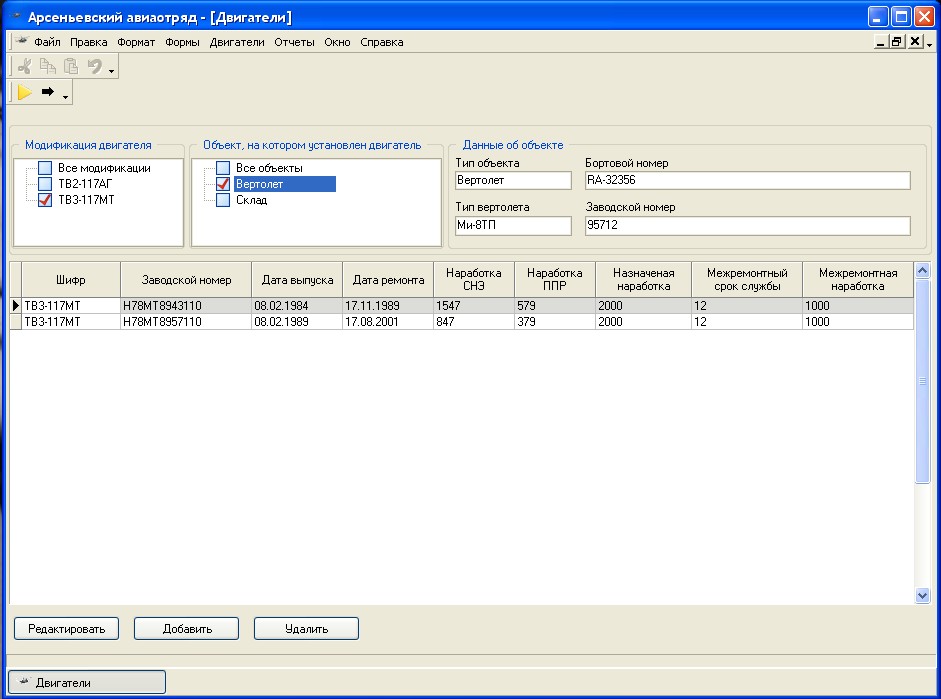The width and height of the screenshot is (941, 699).
Task: Click the table scrollbar down arrow
Action: 922,595
